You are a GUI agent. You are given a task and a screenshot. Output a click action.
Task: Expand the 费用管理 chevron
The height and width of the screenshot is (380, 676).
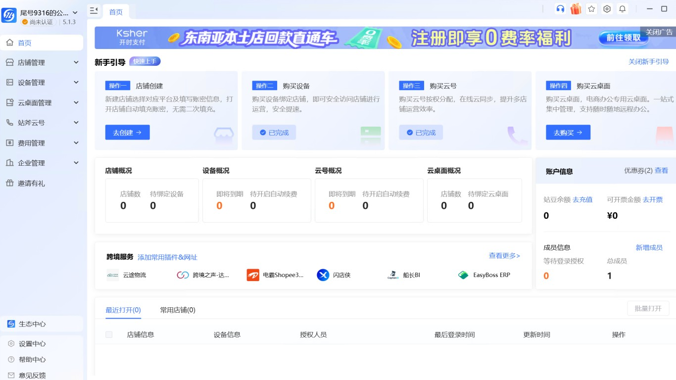tap(76, 143)
